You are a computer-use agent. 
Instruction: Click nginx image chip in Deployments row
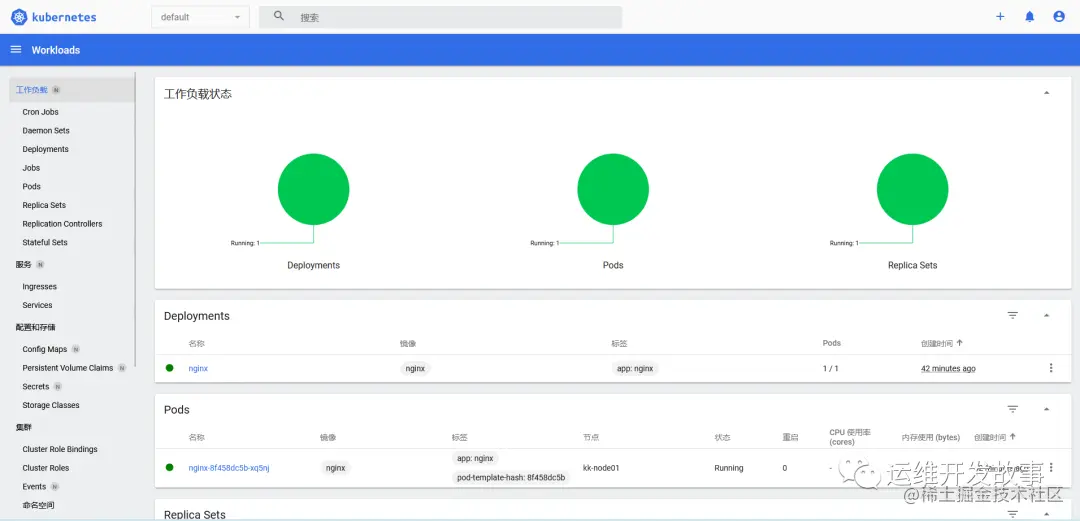415,368
